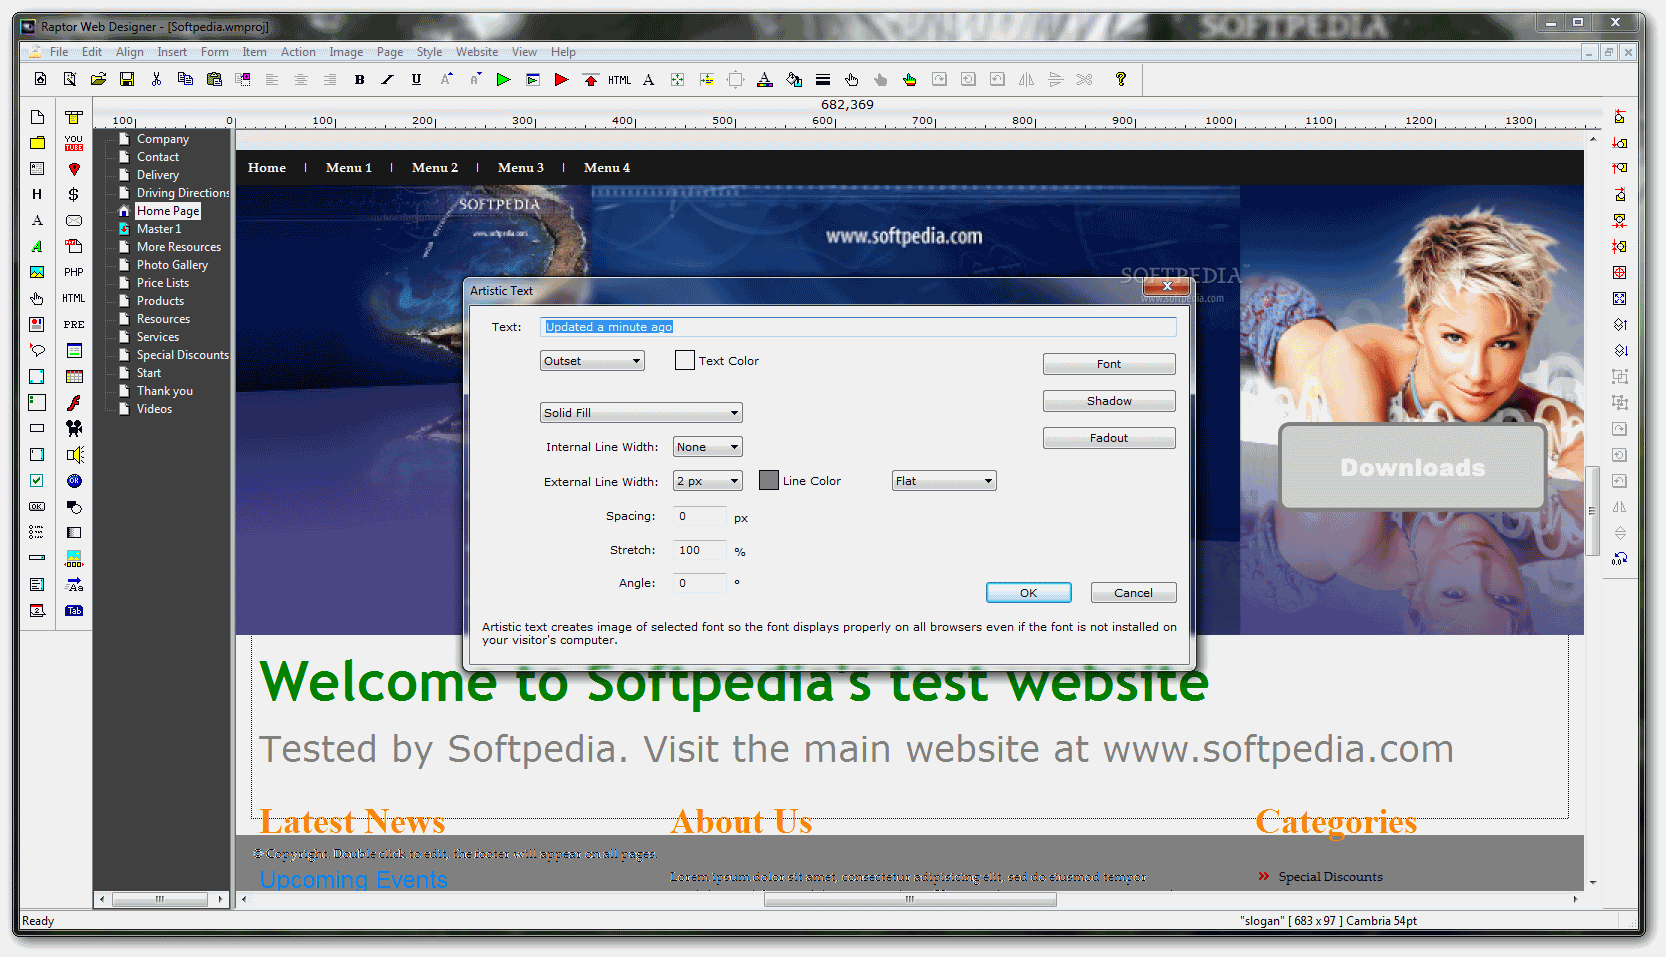Select the table grid tool
1666x957 pixels.
[74, 377]
